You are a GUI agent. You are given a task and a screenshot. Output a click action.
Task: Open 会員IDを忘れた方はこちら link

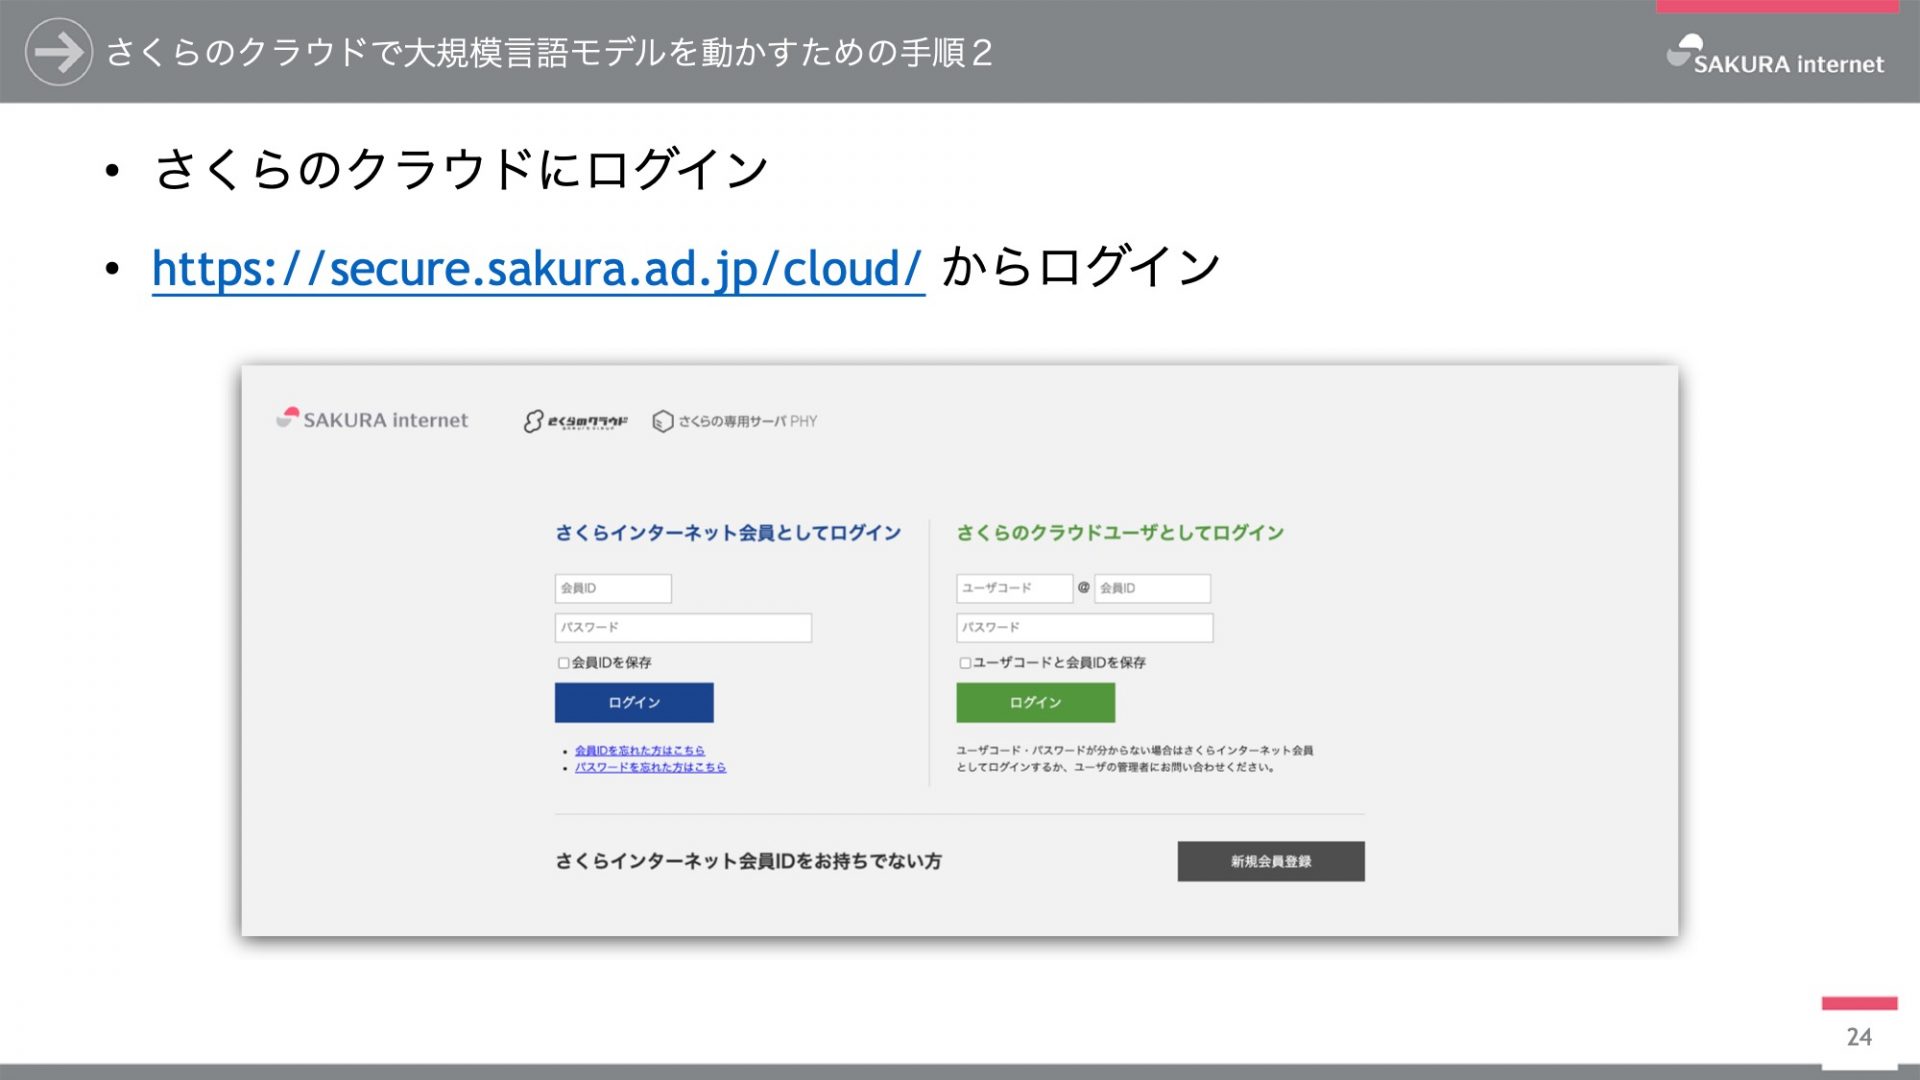click(639, 750)
